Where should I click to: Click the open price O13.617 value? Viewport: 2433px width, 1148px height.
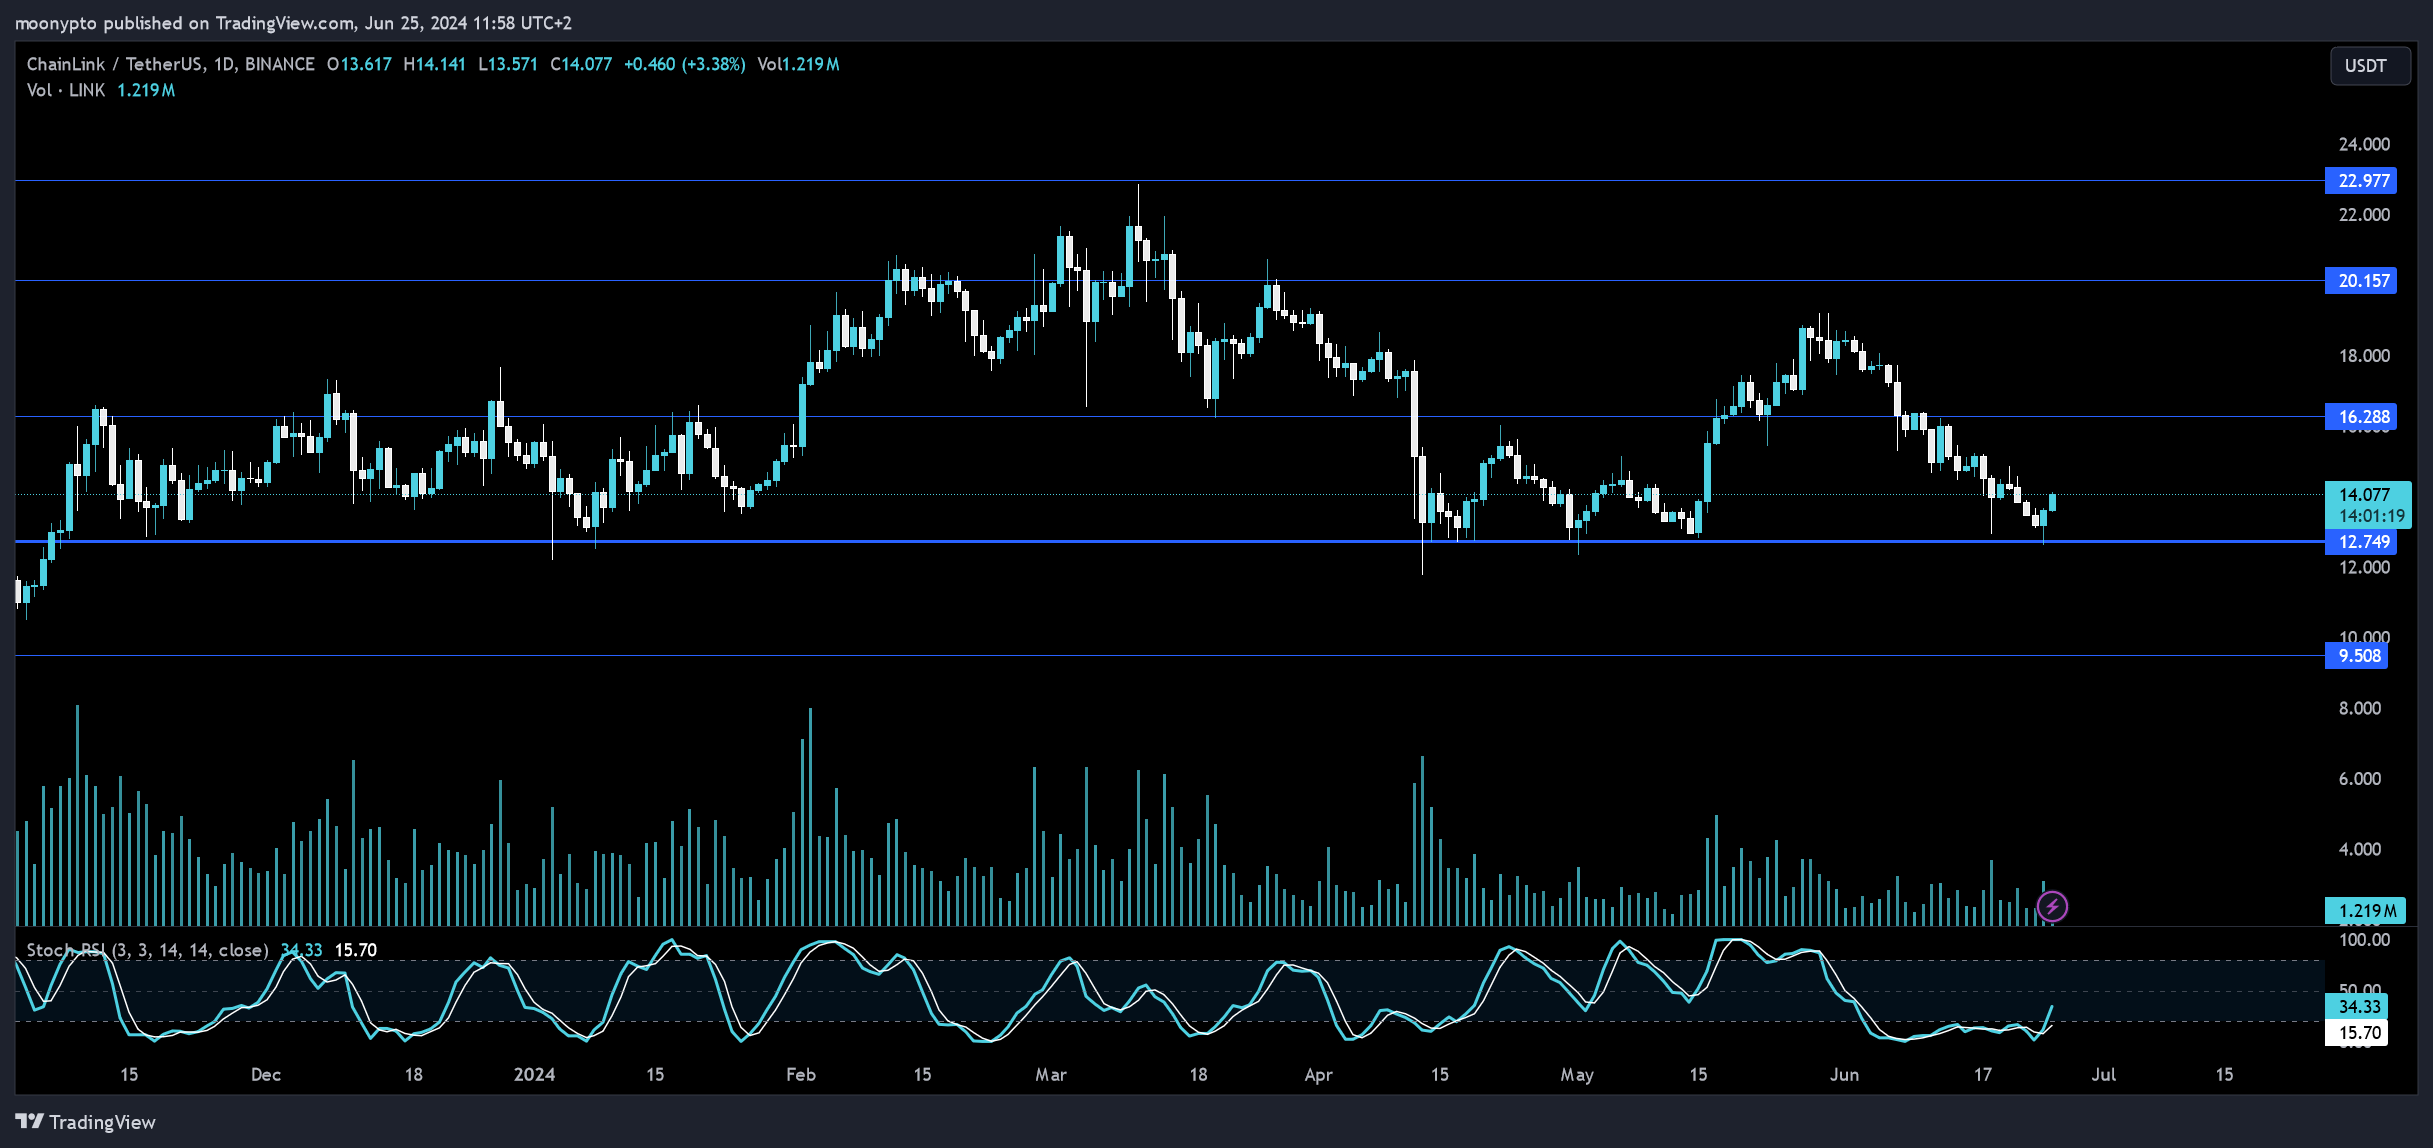point(359,64)
